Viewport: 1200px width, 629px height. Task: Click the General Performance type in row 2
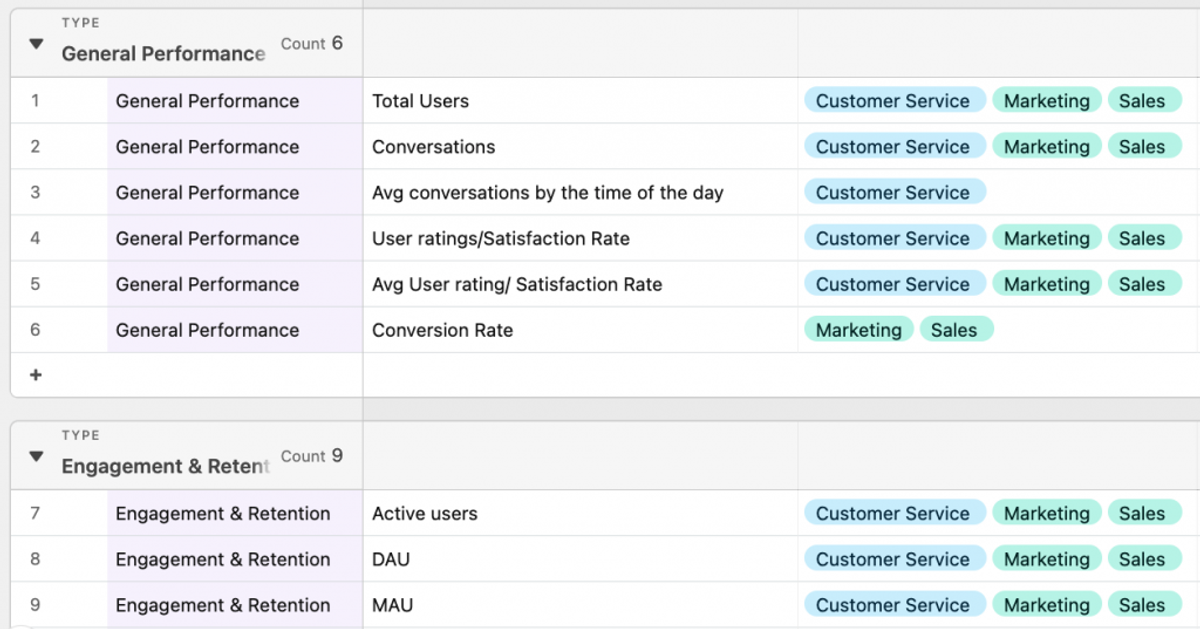pos(235,147)
